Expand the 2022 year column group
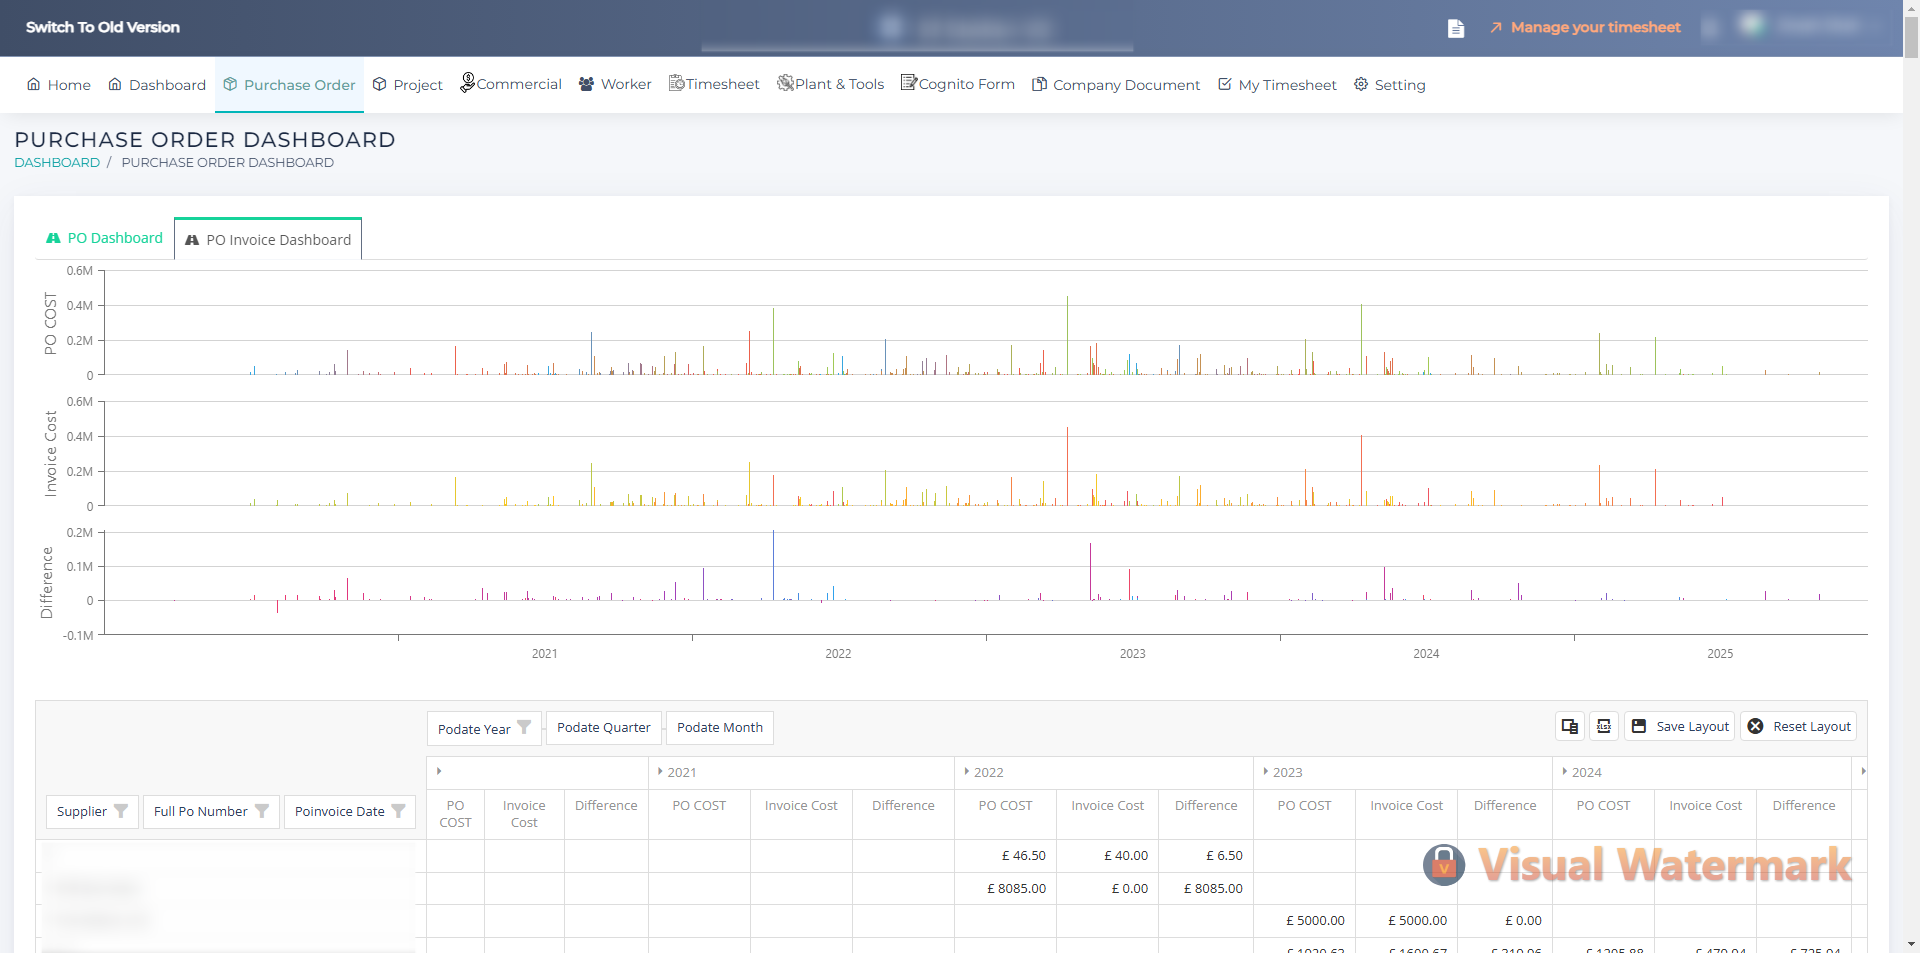This screenshot has height=953, width=1920. pos(967,772)
